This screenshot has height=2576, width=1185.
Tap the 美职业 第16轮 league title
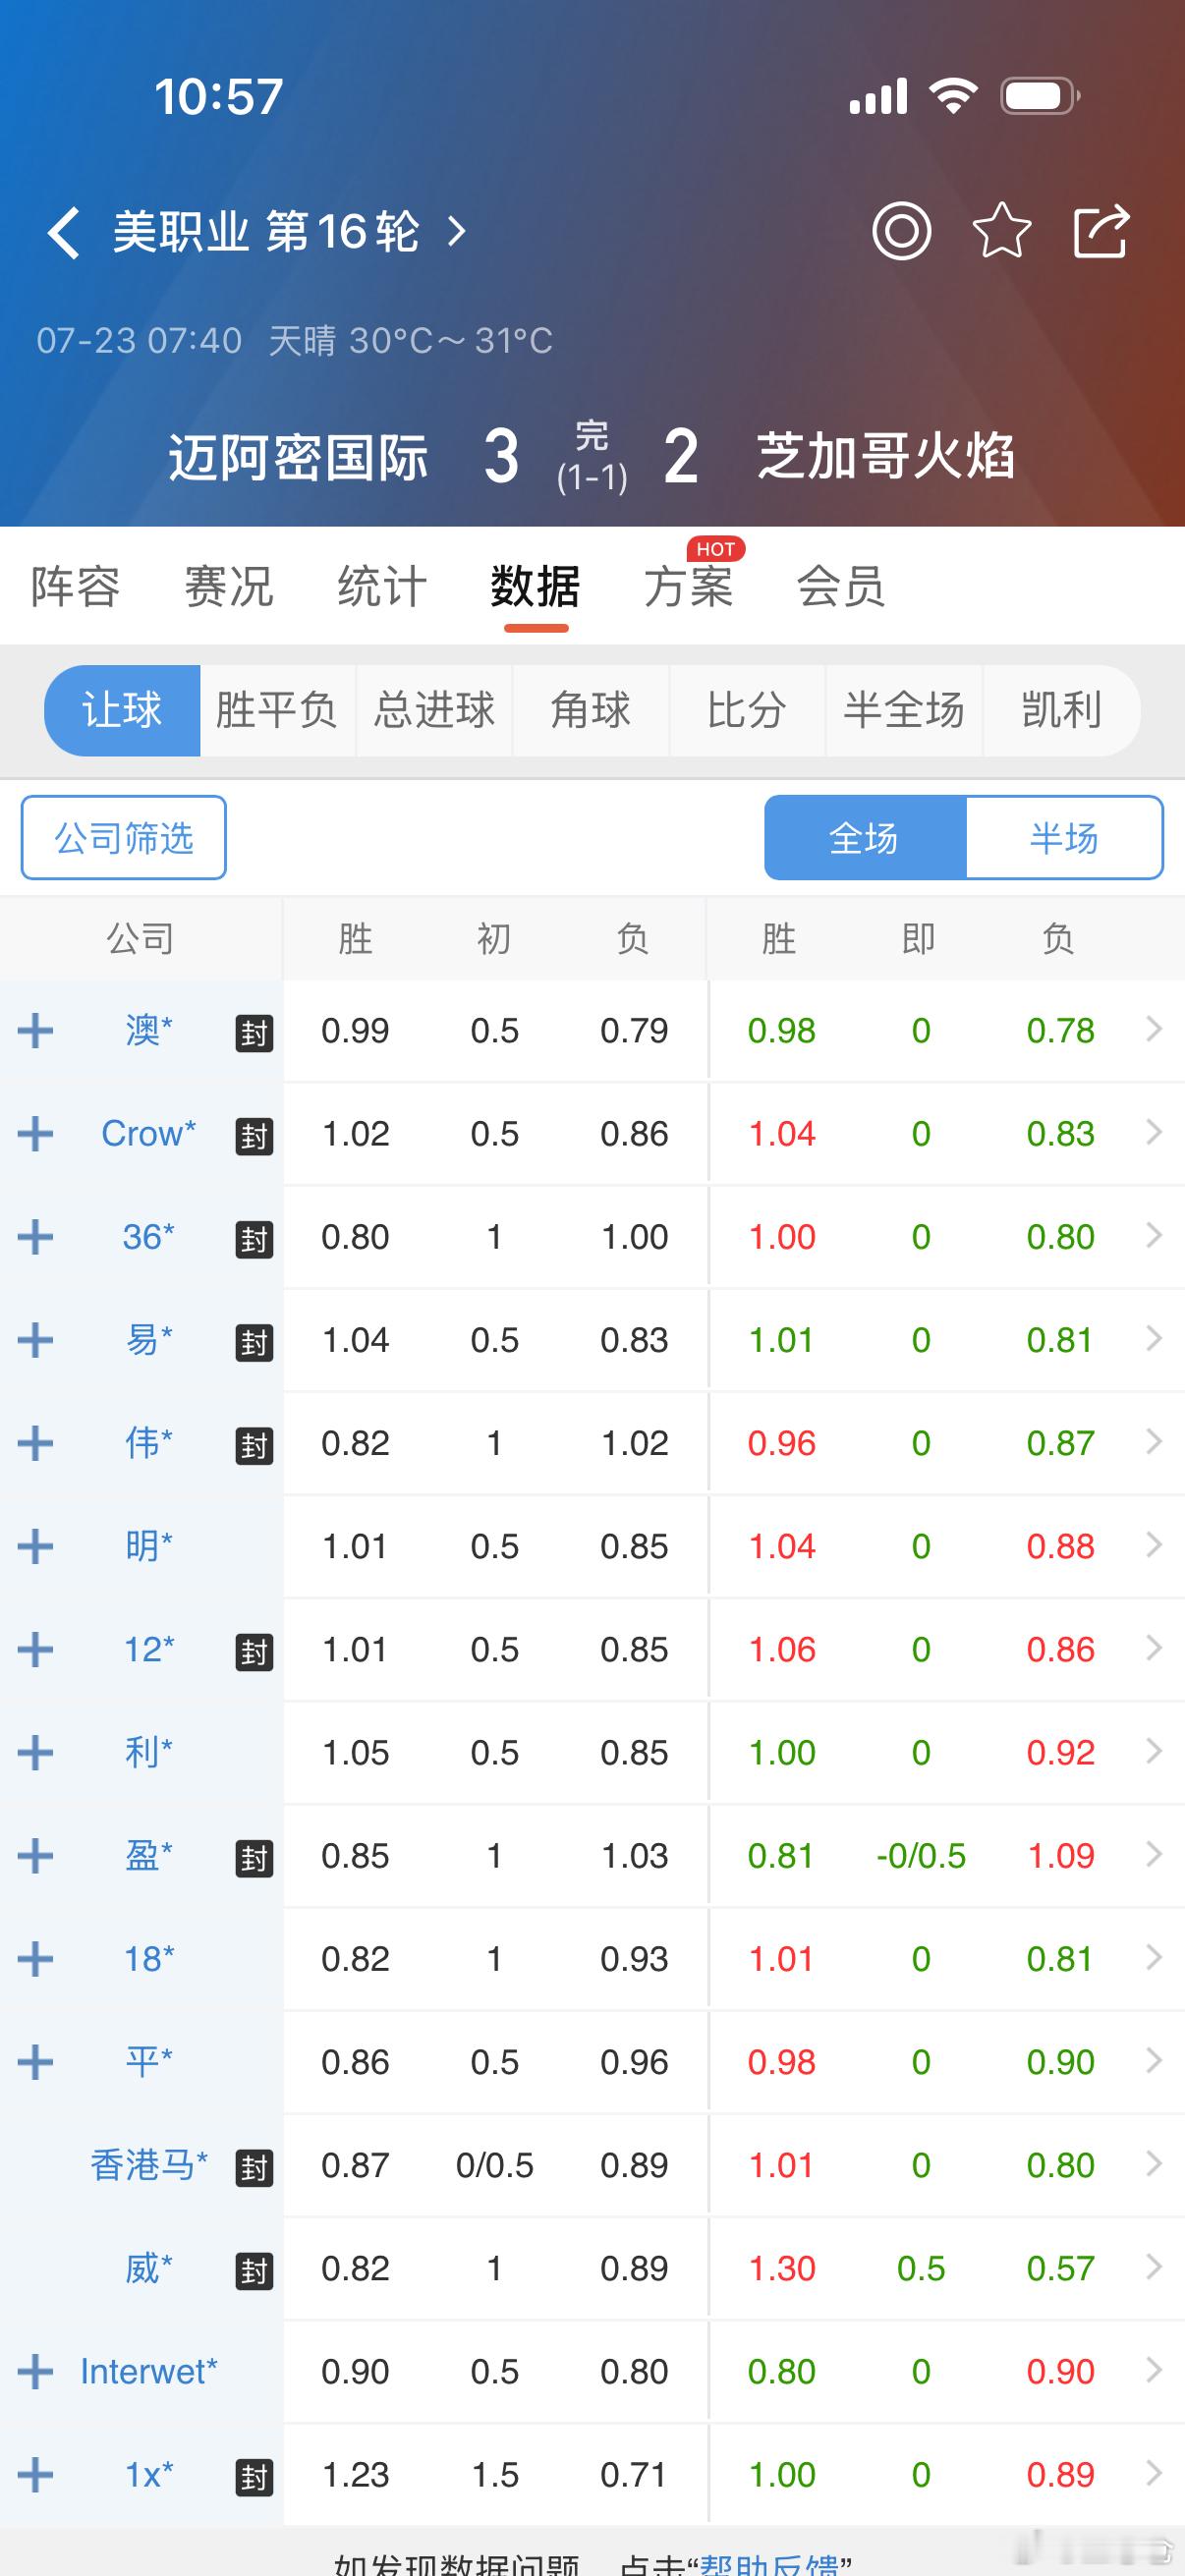point(265,232)
